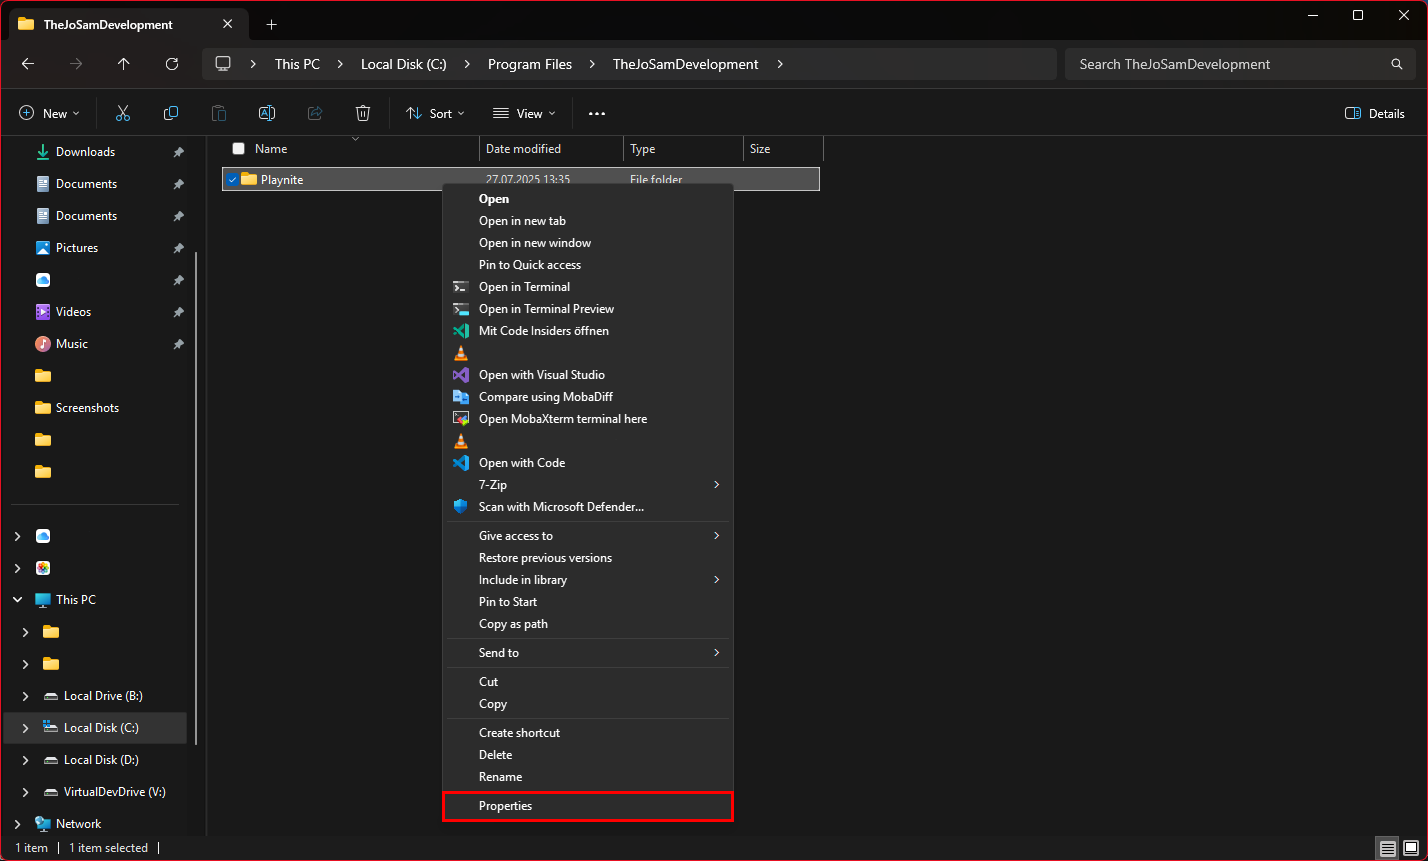Check the checkbox next to the Playnite folder

[x=232, y=179]
